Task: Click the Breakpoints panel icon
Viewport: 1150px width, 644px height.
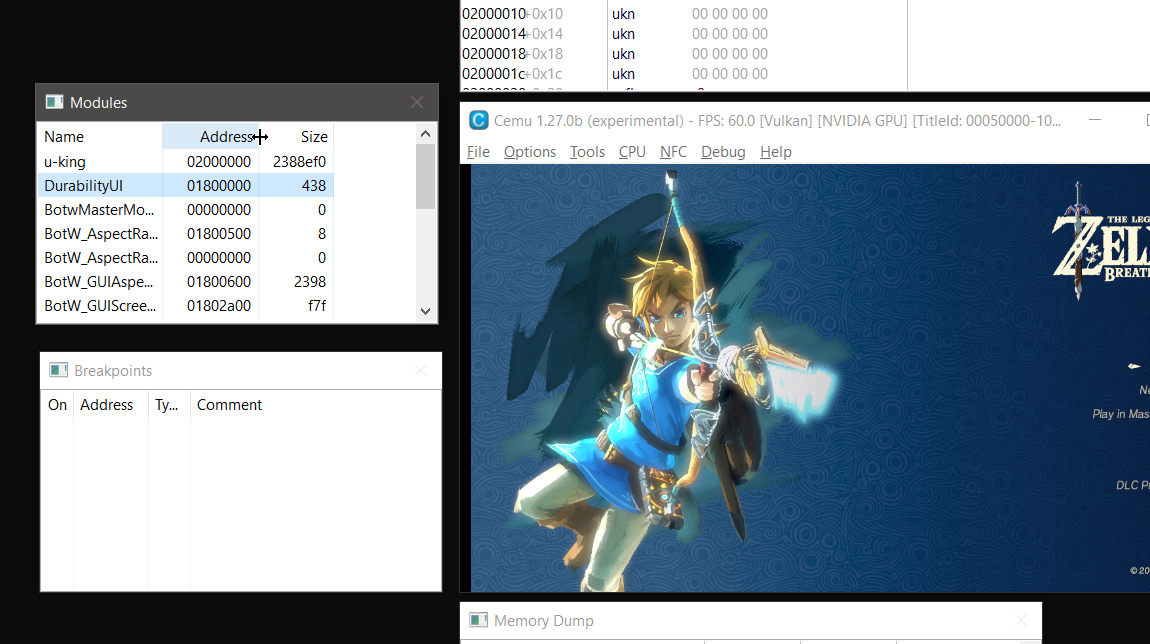Action: [58, 370]
